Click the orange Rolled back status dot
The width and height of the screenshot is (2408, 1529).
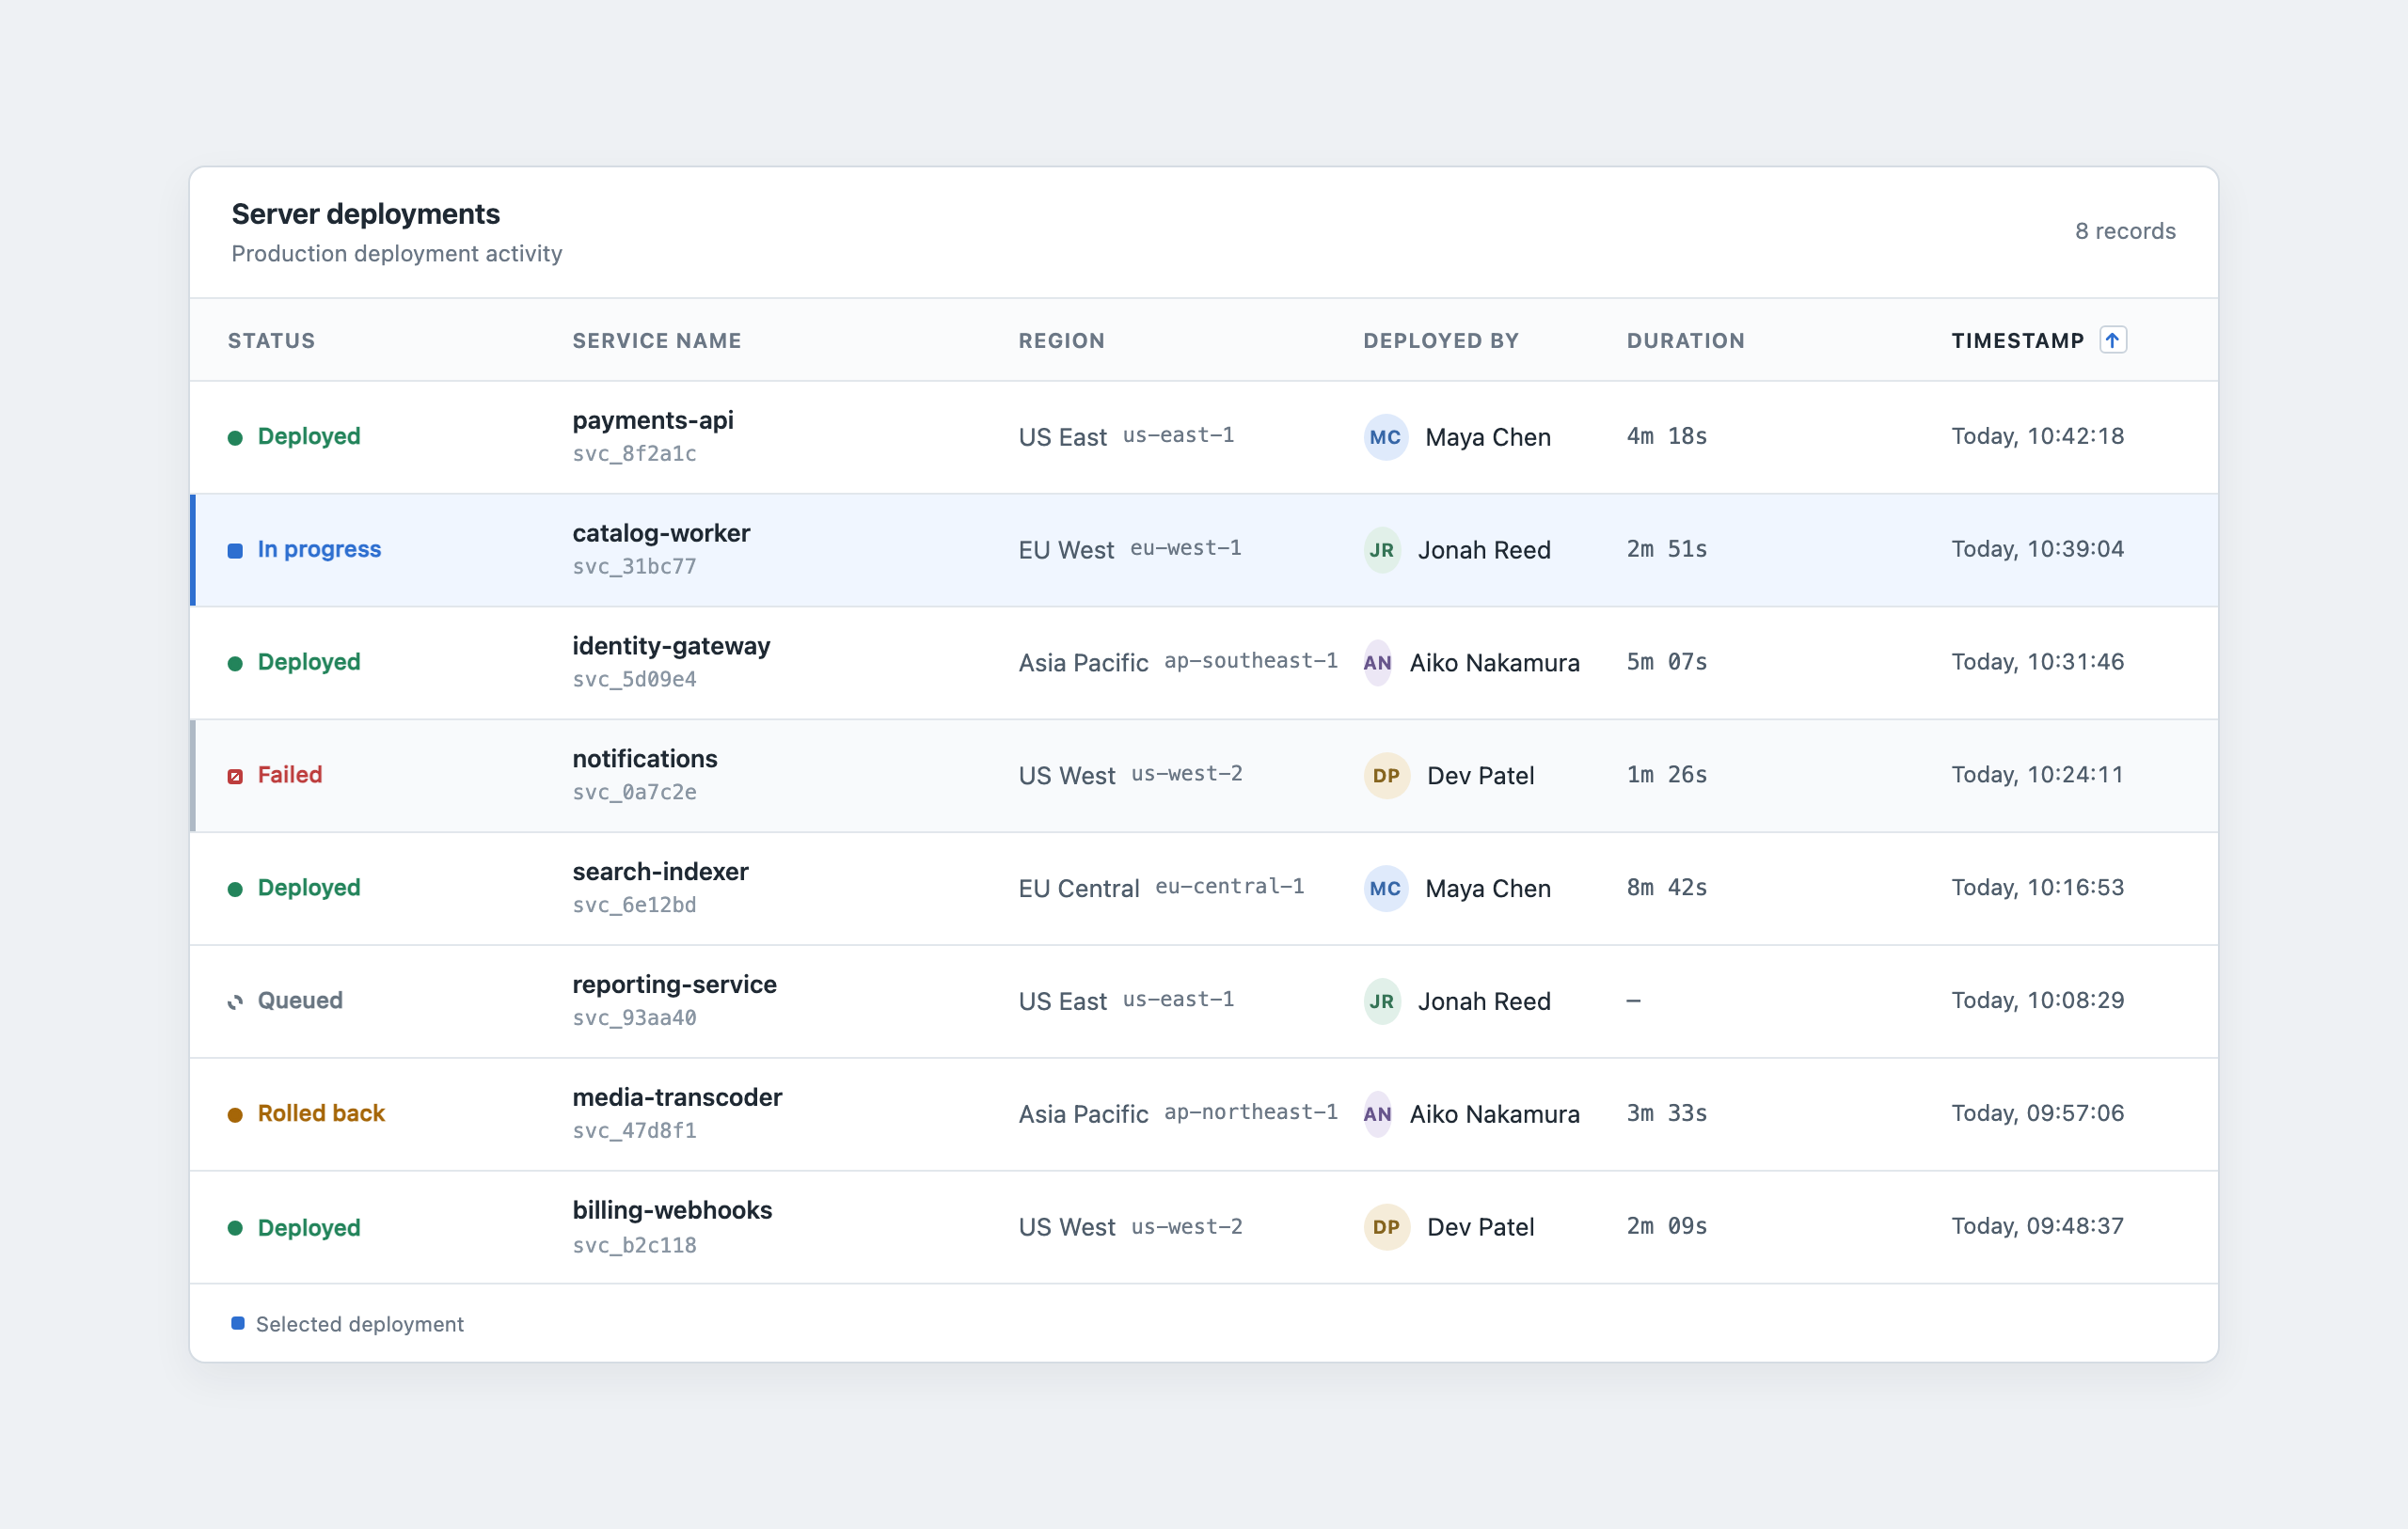click(x=235, y=1115)
